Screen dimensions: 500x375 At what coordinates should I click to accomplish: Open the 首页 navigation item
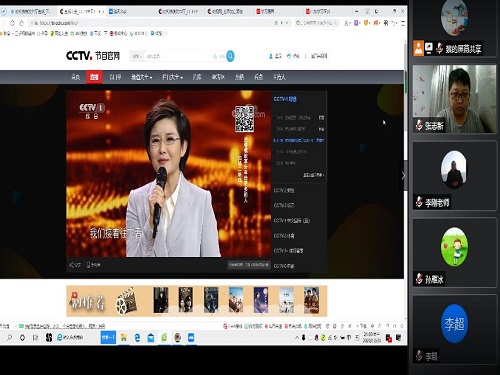(x=76, y=77)
